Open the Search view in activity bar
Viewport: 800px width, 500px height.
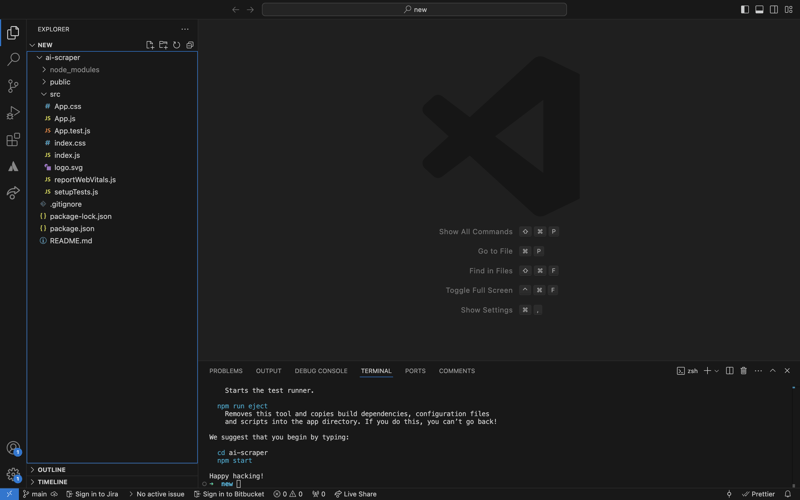13,59
